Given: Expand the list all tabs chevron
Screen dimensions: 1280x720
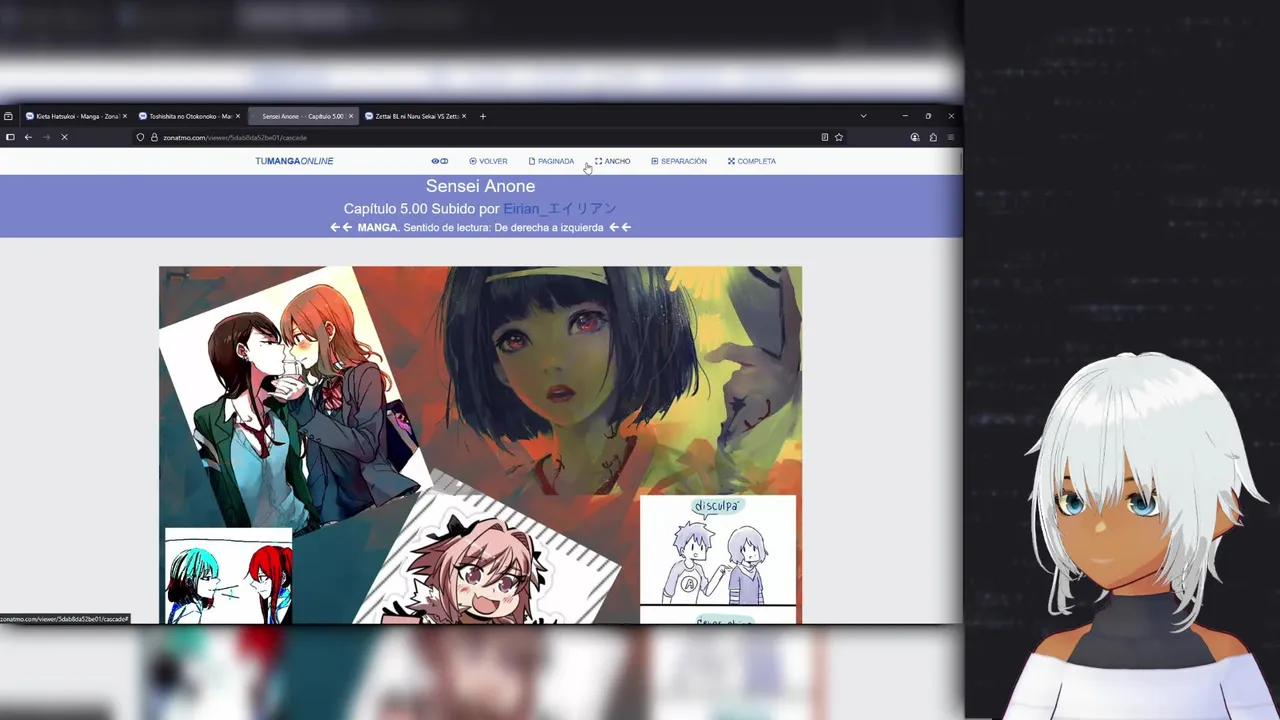Looking at the screenshot, I should 864,116.
